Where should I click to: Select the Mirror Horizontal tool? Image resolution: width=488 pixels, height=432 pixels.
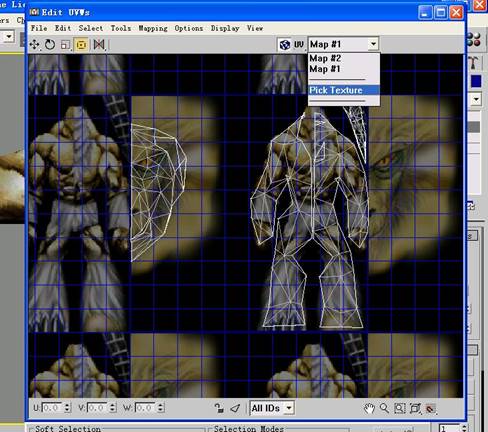[99, 44]
